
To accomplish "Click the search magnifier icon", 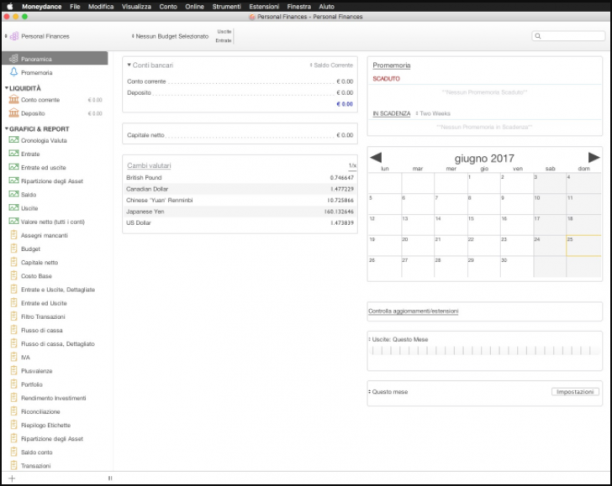I will (538, 36).
